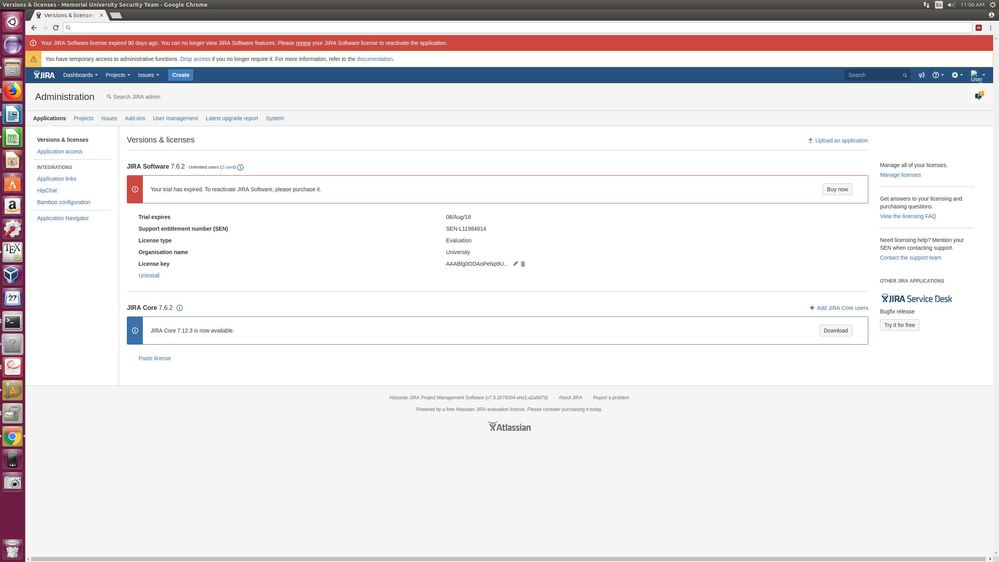The image size is (999, 562).
Task: Open the Manage licenses link
Action: [x=900, y=175]
